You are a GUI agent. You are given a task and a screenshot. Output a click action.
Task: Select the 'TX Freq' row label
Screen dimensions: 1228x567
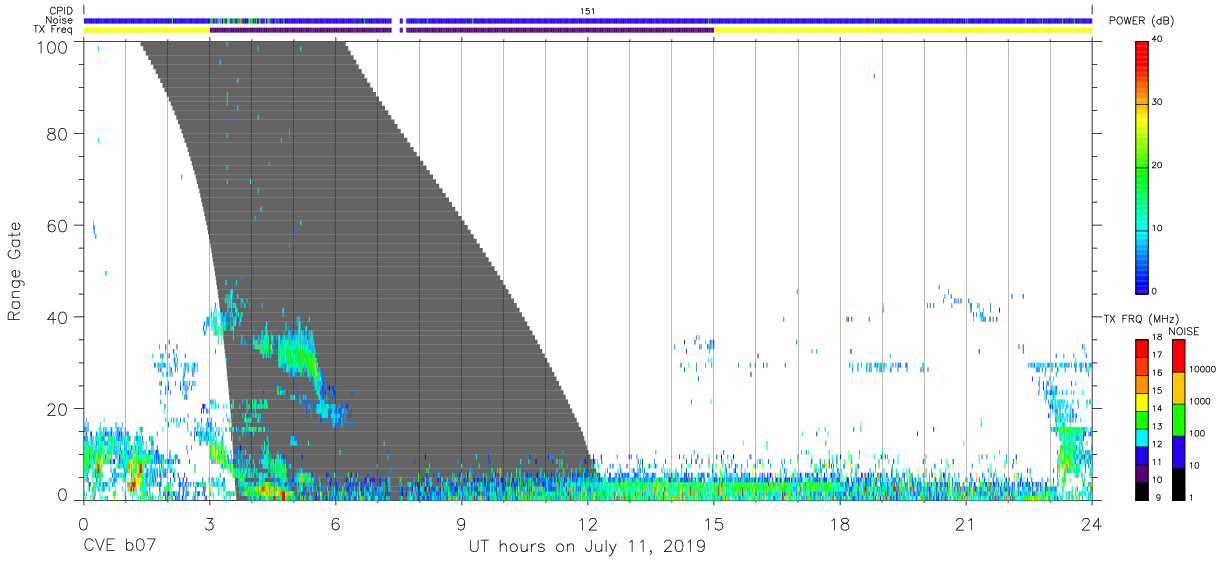pyautogui.click(x=54, y=30)
